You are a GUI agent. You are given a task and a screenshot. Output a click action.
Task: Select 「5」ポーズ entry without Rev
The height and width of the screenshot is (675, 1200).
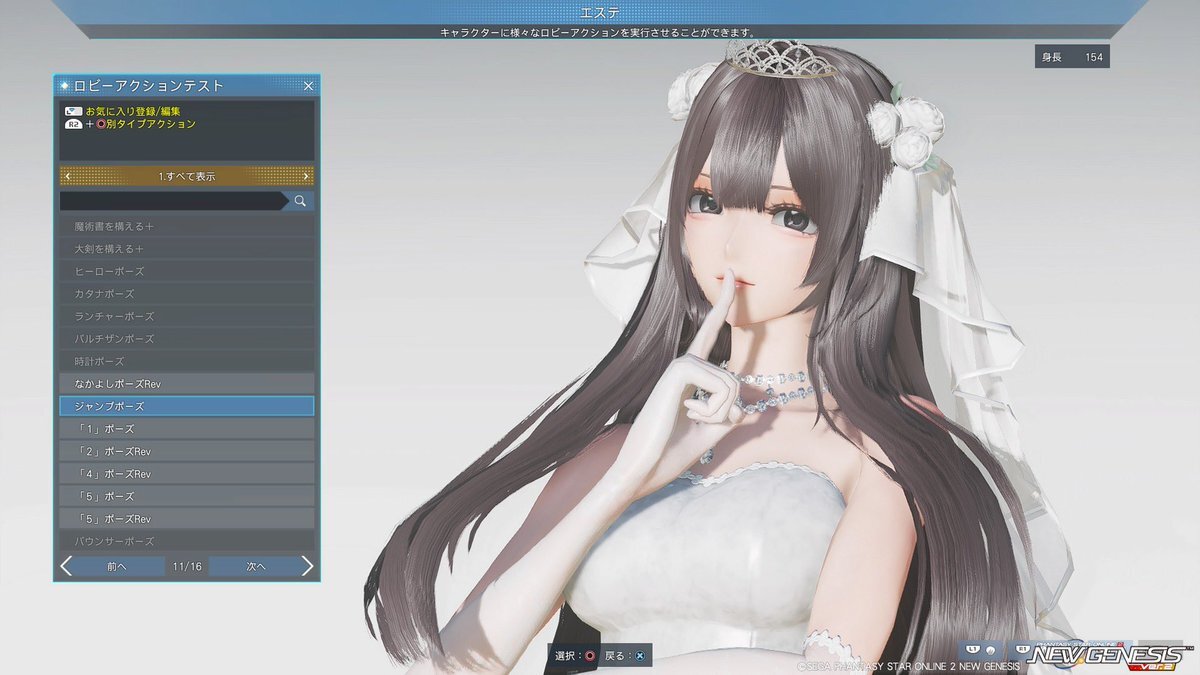point(187,496)
